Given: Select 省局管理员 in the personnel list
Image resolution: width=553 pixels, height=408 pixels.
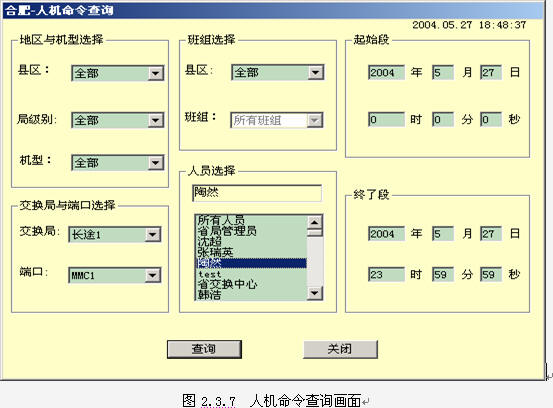Looking at the screenshot, I should 227,231.
